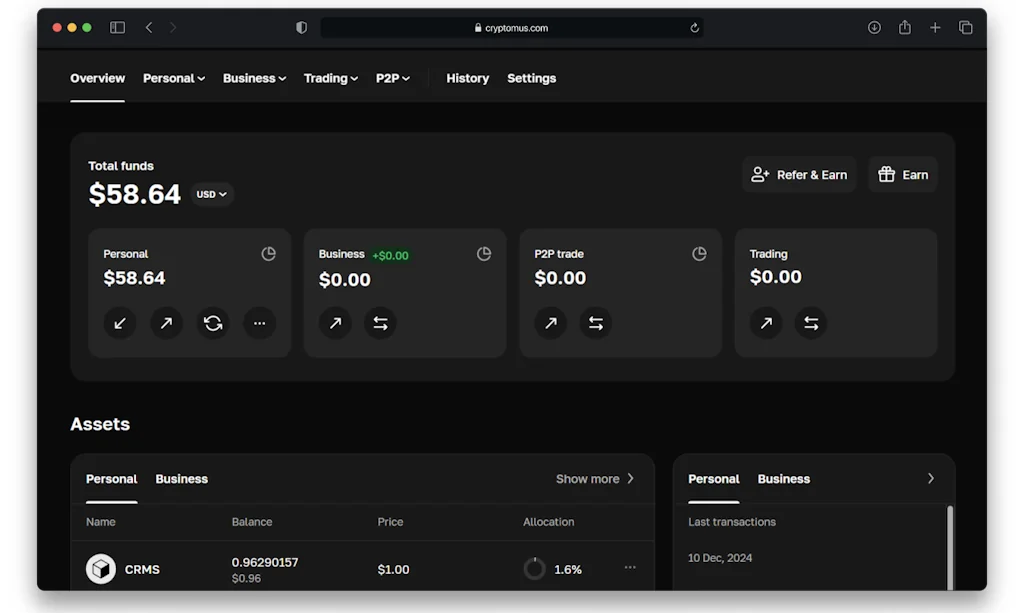The width and height of the screenshot is (1024, 613).
Task: Click the transfer icon on the Business card
Action: (381, 323)
